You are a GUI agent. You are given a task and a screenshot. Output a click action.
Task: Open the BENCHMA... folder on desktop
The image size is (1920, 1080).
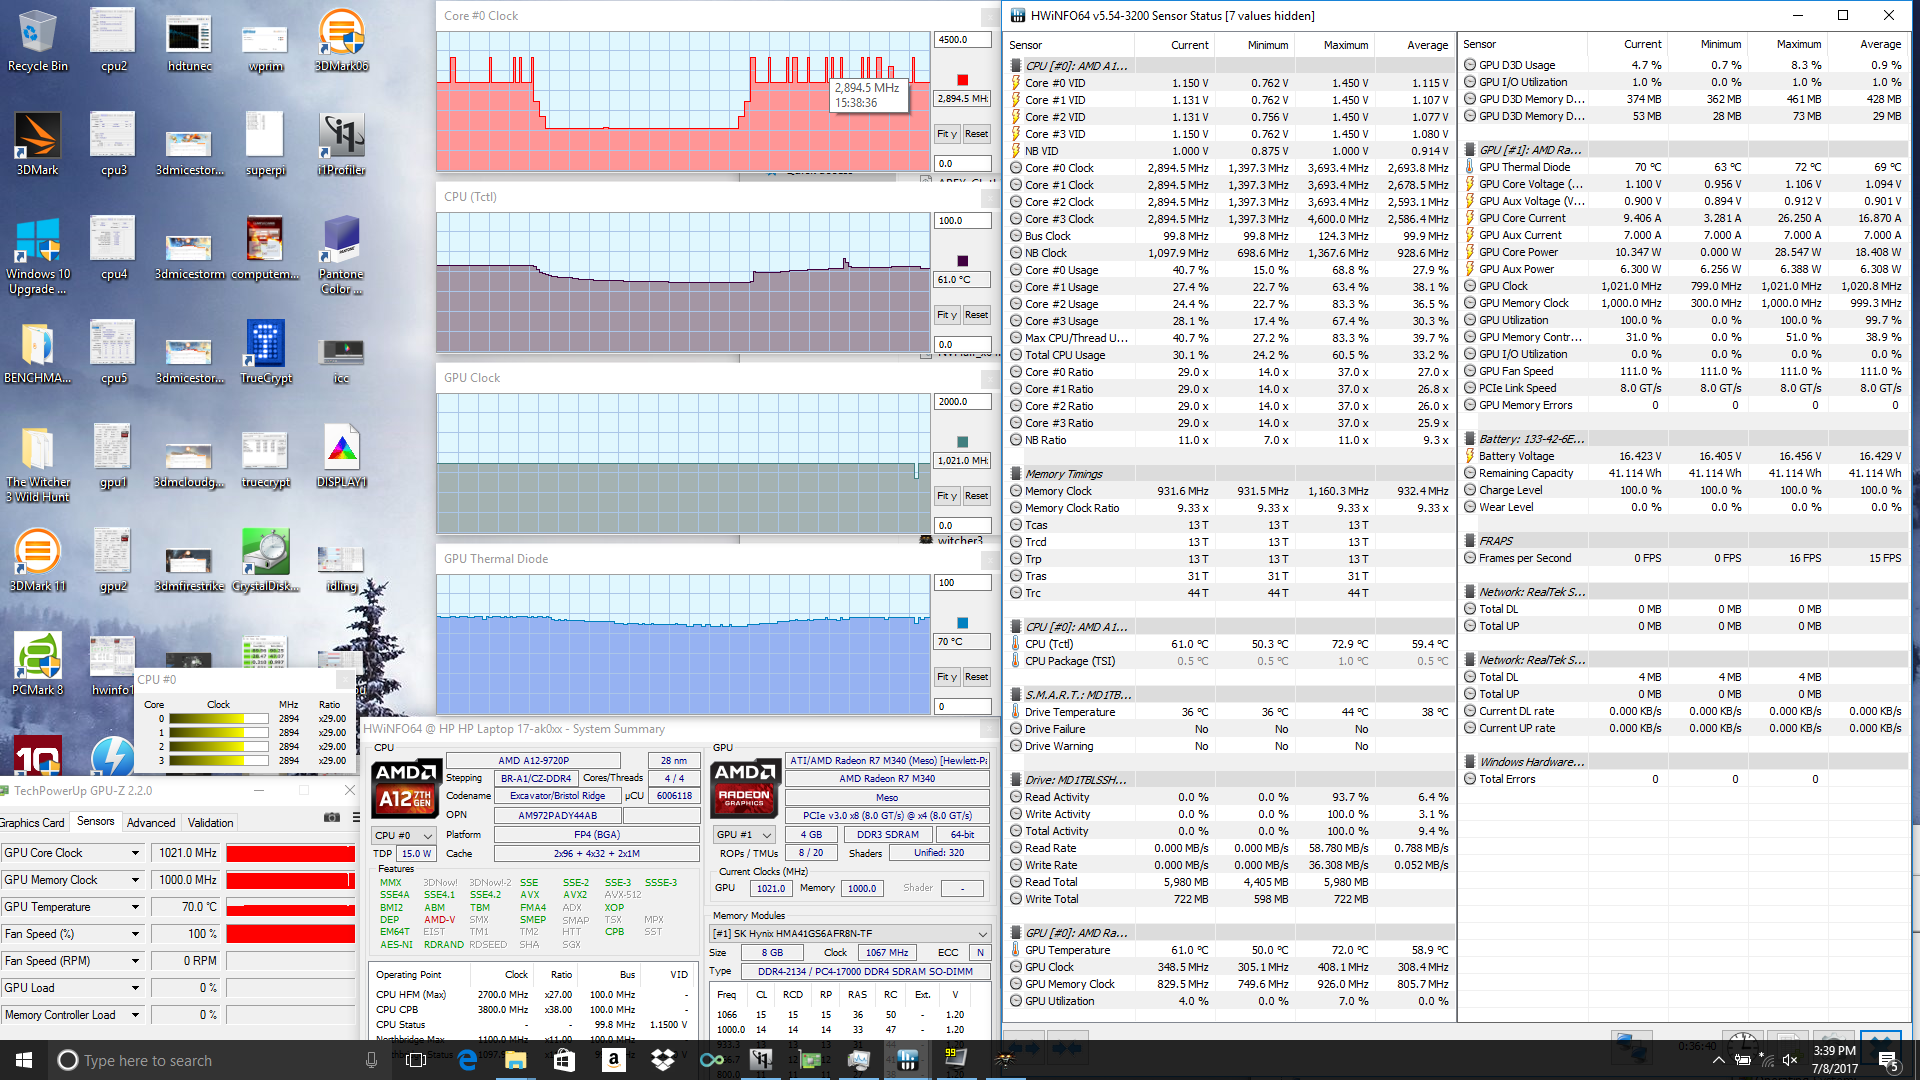click(37, 352)
